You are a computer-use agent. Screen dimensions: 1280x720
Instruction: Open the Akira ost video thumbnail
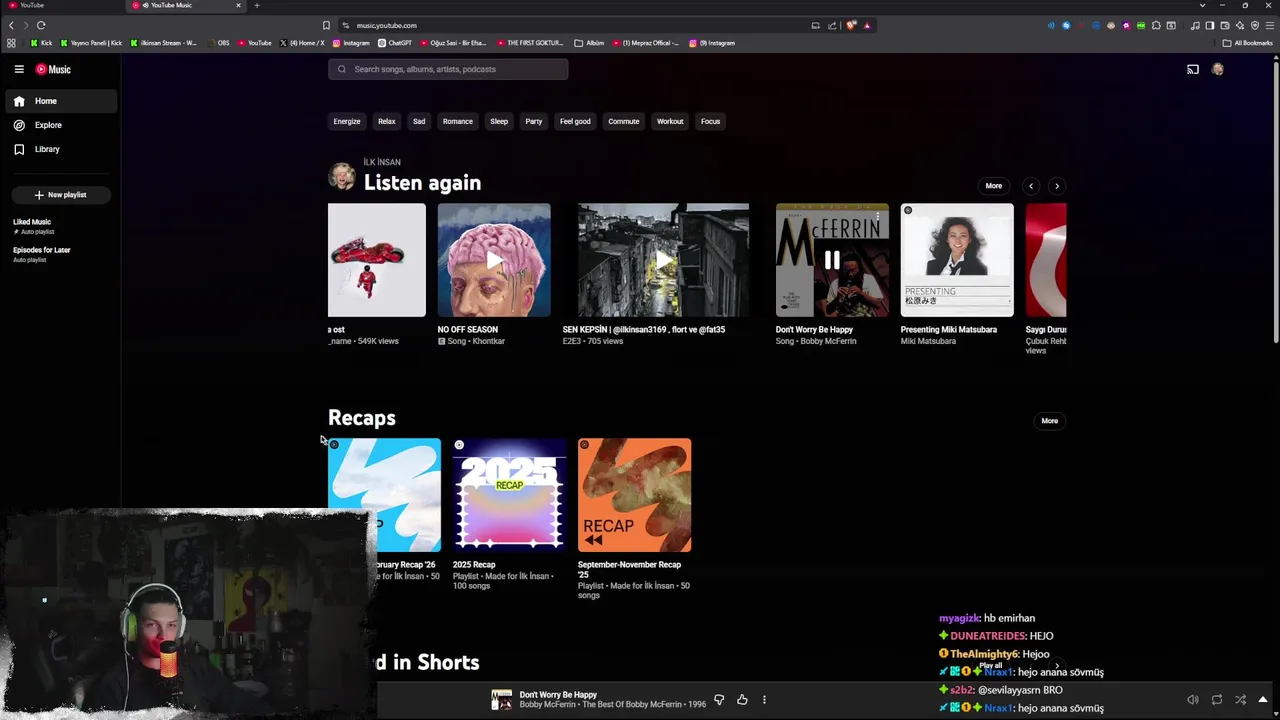[377, 260]
